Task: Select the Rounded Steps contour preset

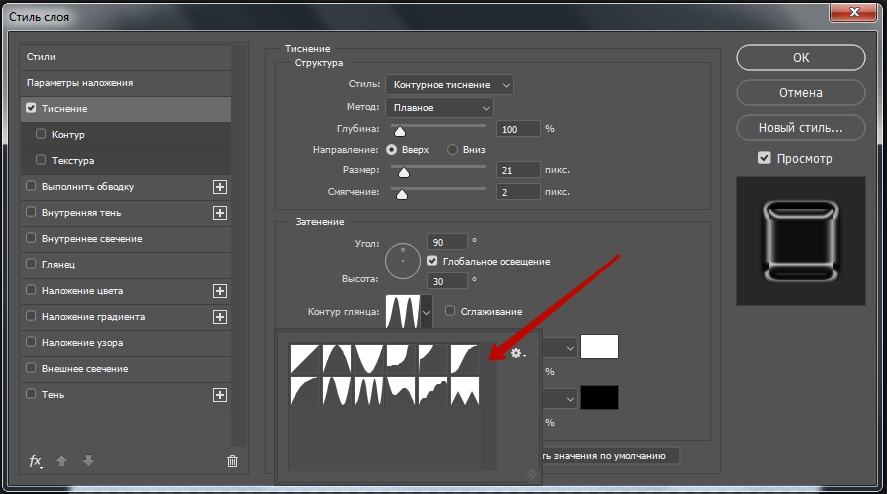Action: 433,391
